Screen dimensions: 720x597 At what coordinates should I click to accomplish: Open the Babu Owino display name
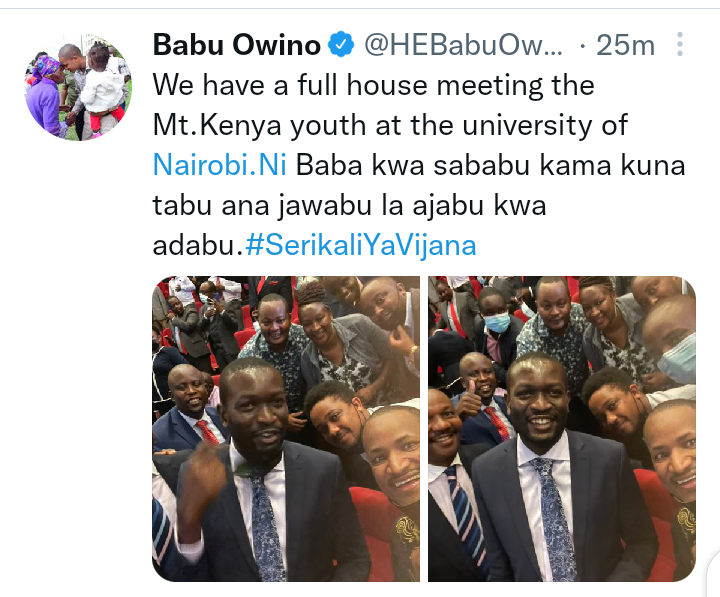(237, 45)
